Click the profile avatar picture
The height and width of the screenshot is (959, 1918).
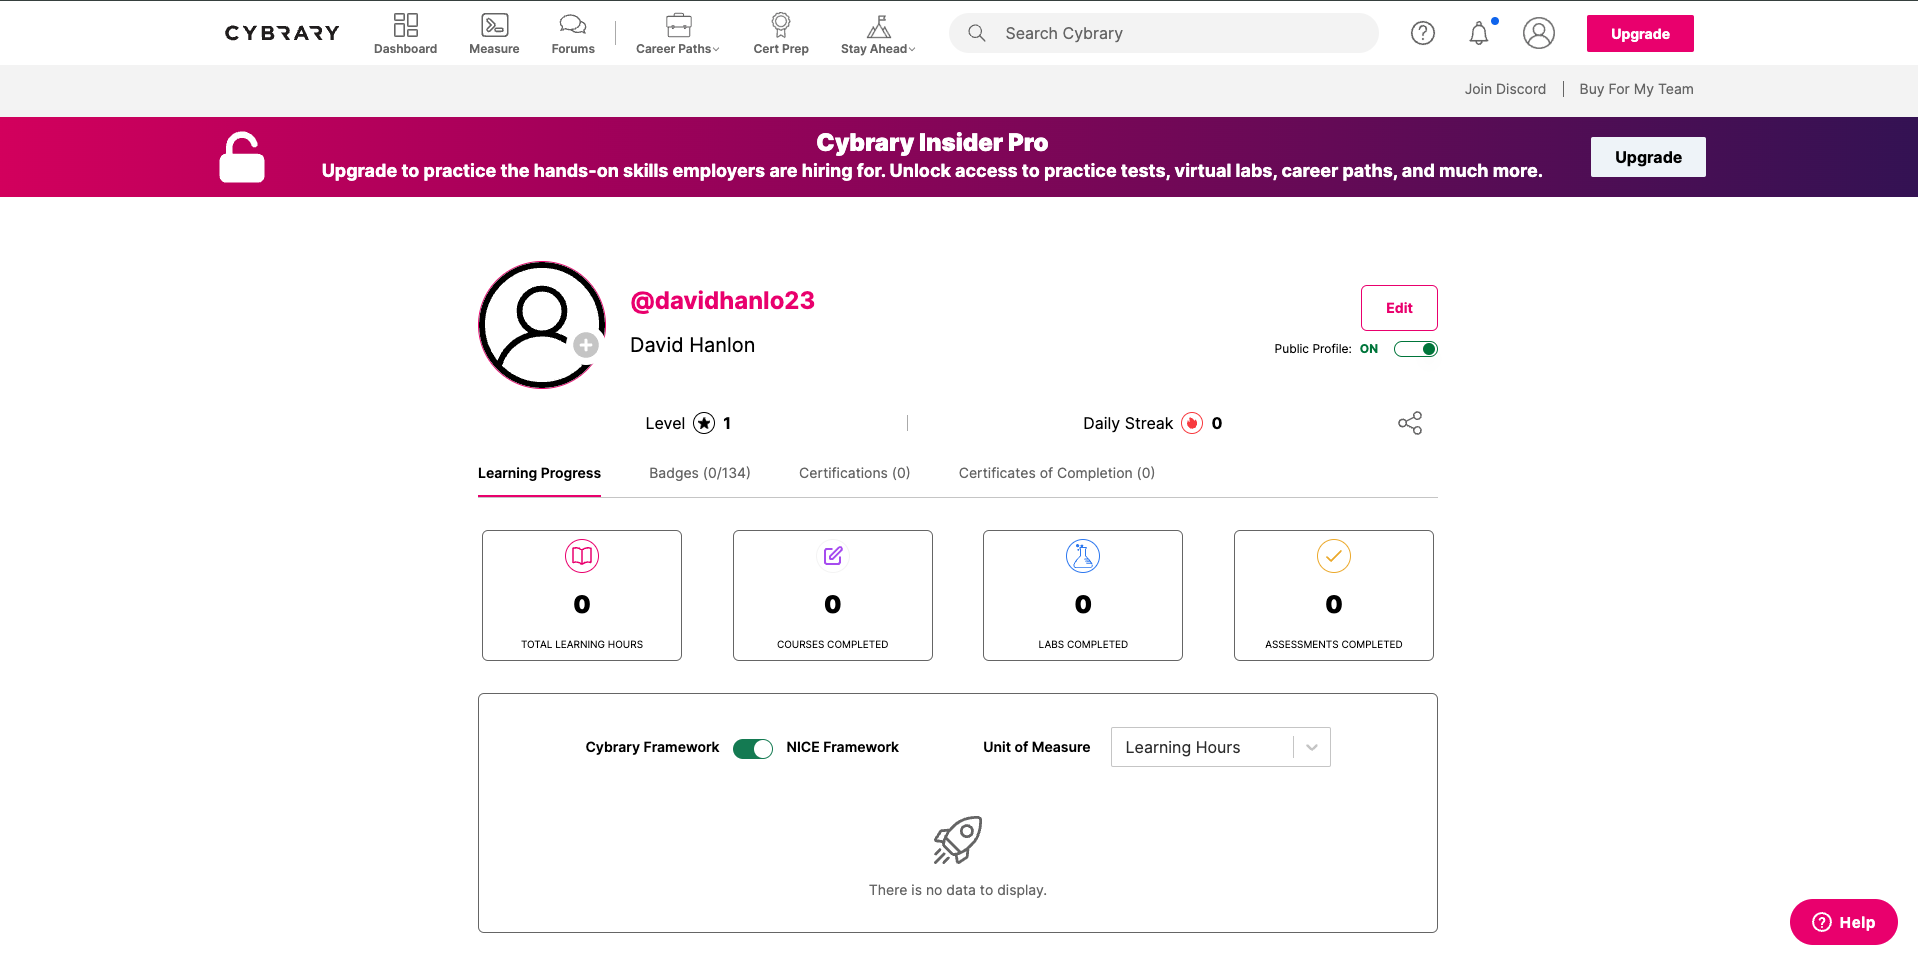[542, 325]
